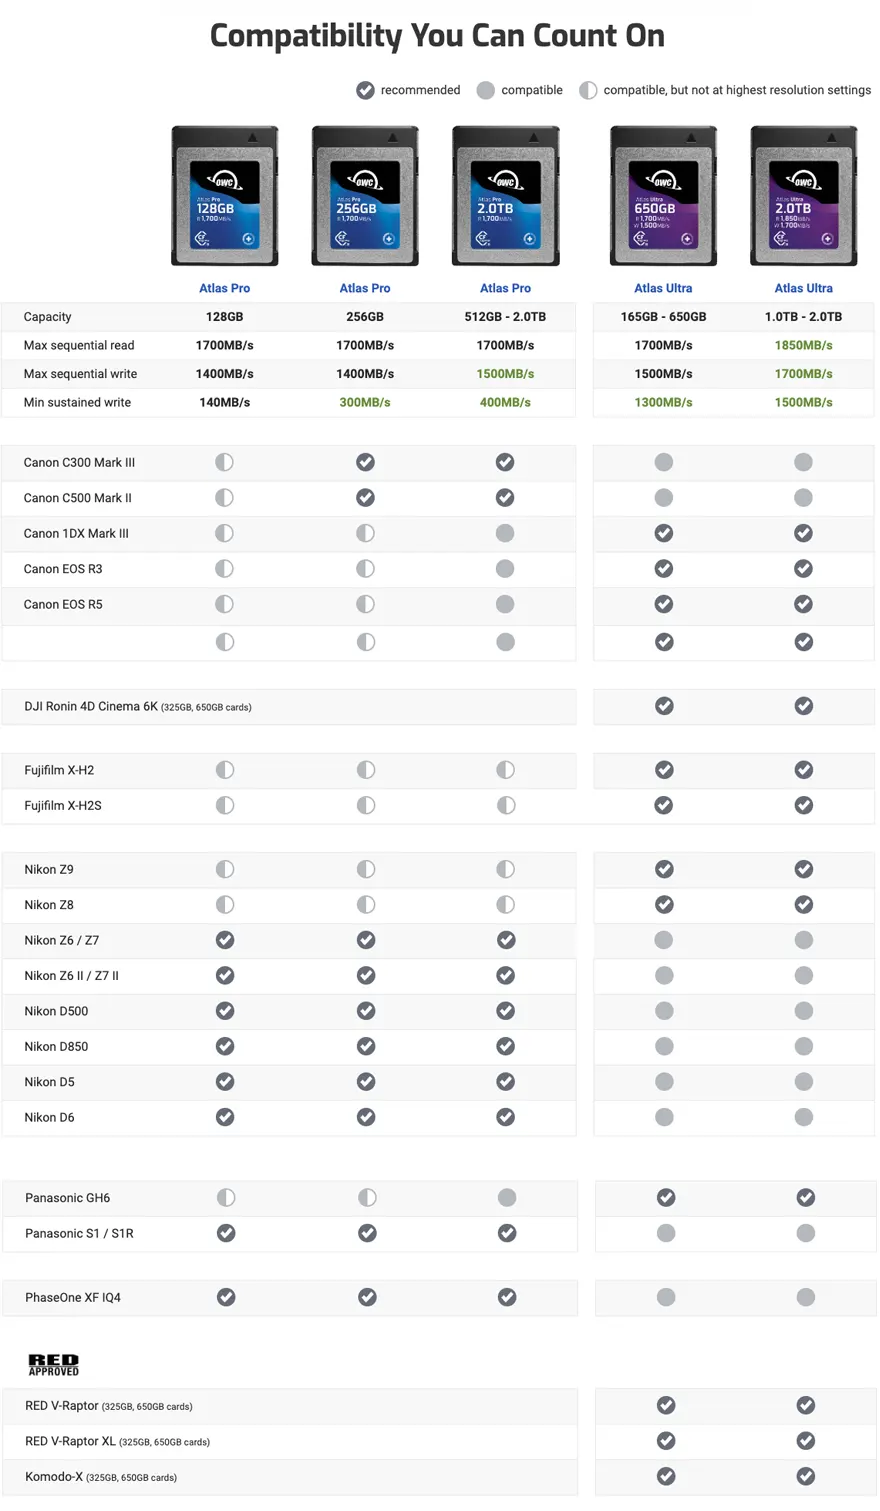Follow the Atlas Ultra link below 650GB card

point(663,288)
